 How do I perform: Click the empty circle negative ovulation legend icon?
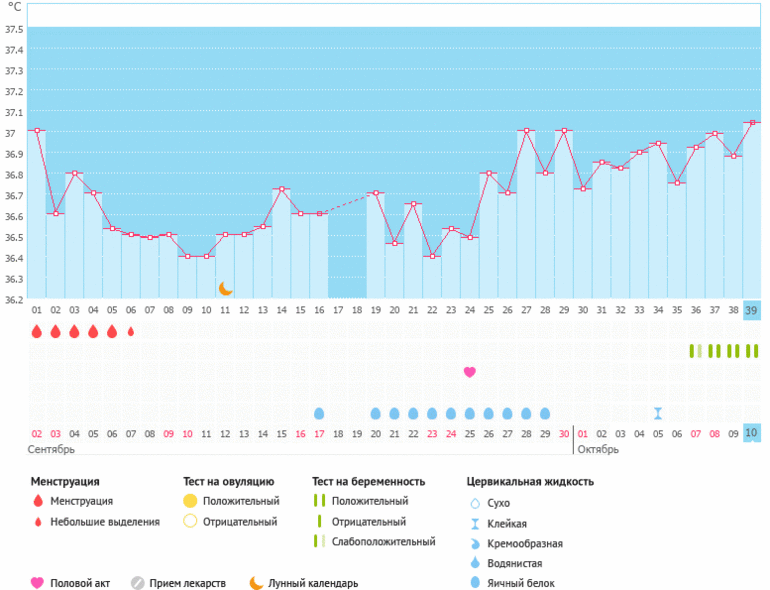(190, 521)
